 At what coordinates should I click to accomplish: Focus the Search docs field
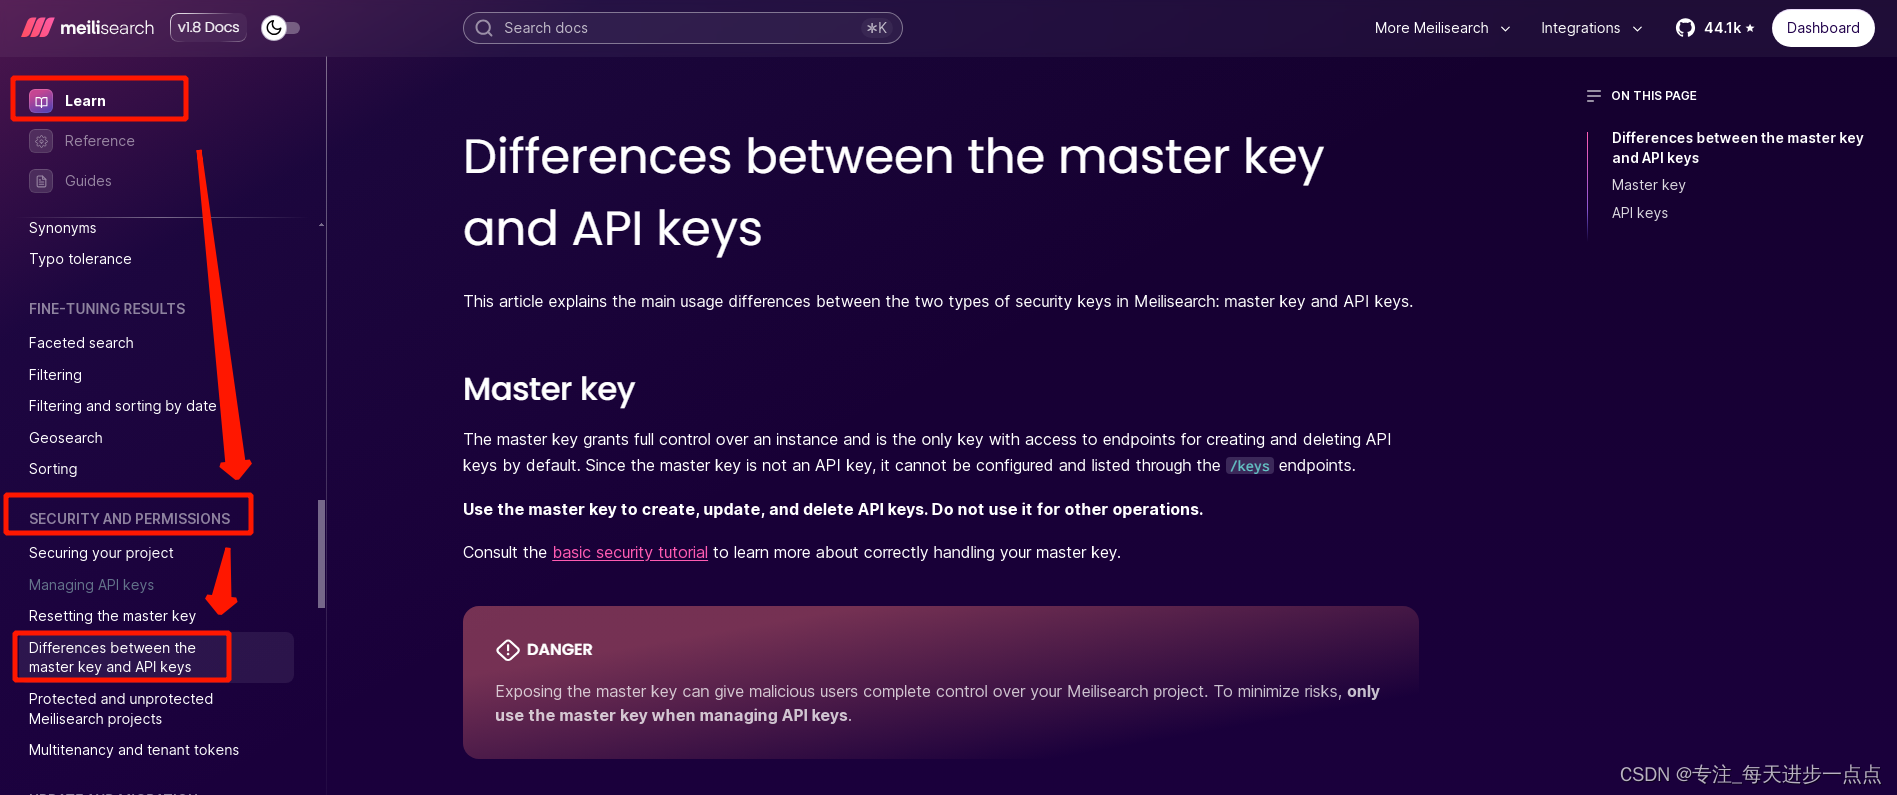point(683,28)
